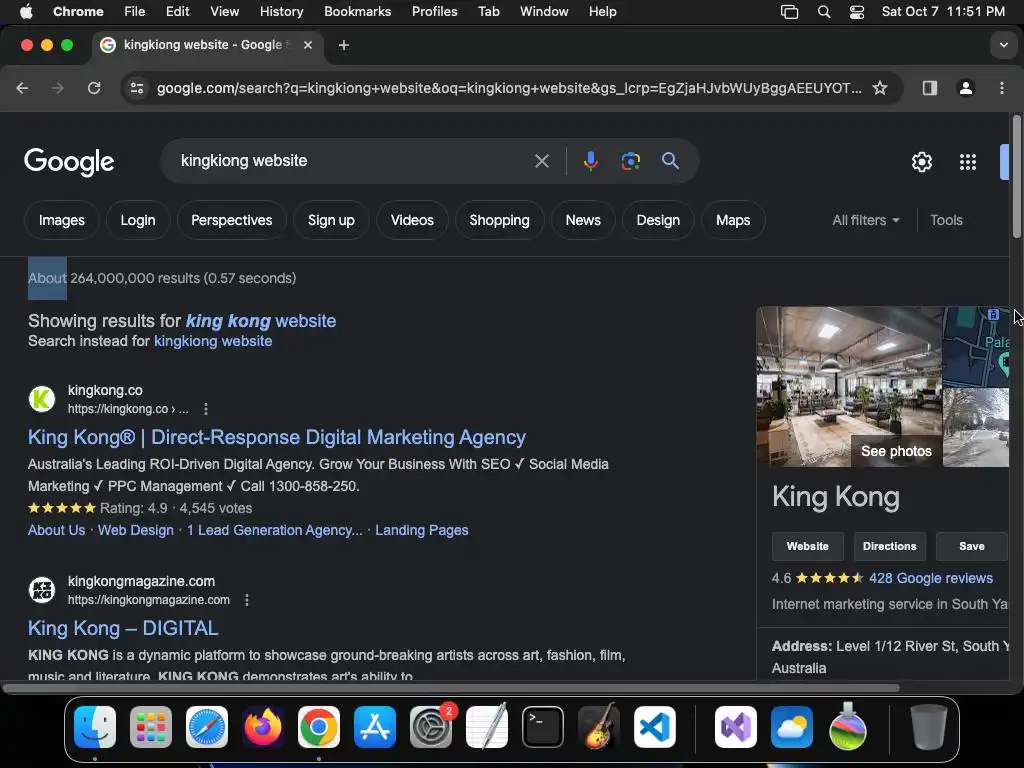Open the map thumbnail in knowledge panel
Screen dimensions: 1024x768
point(976,346)
